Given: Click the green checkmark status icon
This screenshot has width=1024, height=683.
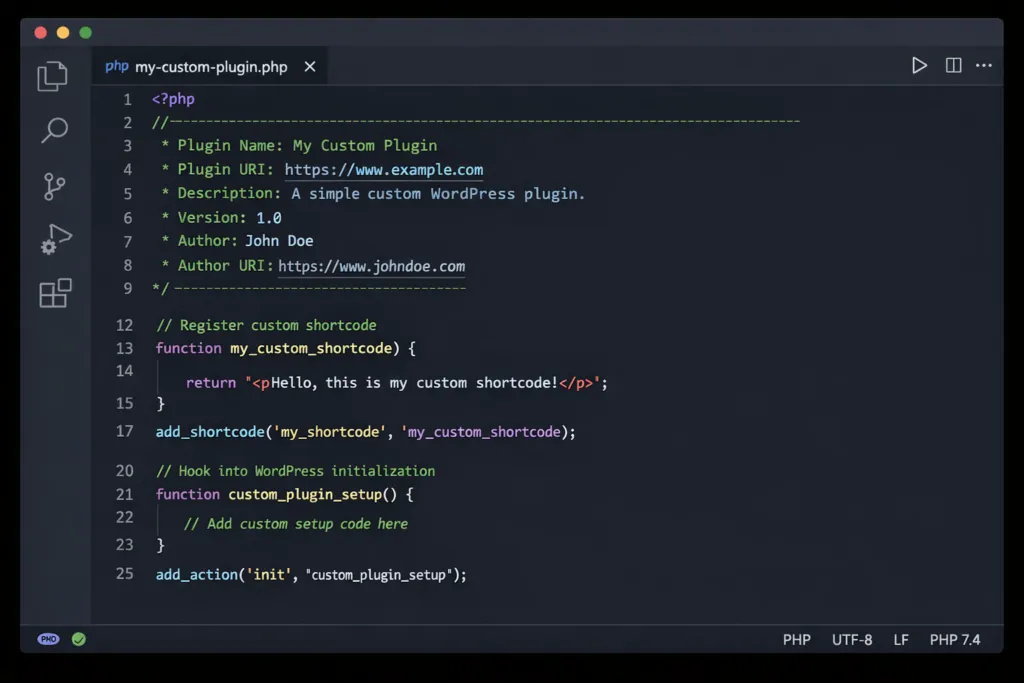Looking at the screenshot, I should point(79,639).
